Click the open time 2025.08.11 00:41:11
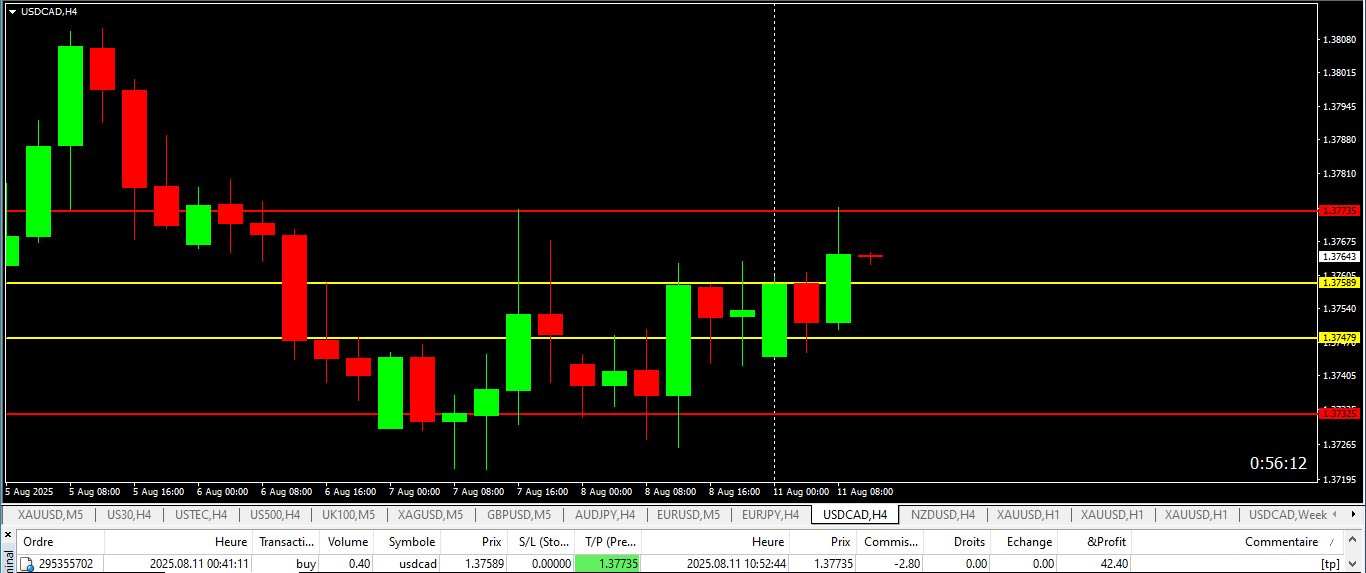The height and width of the screenshot is (573, 1366). point(199,564)
